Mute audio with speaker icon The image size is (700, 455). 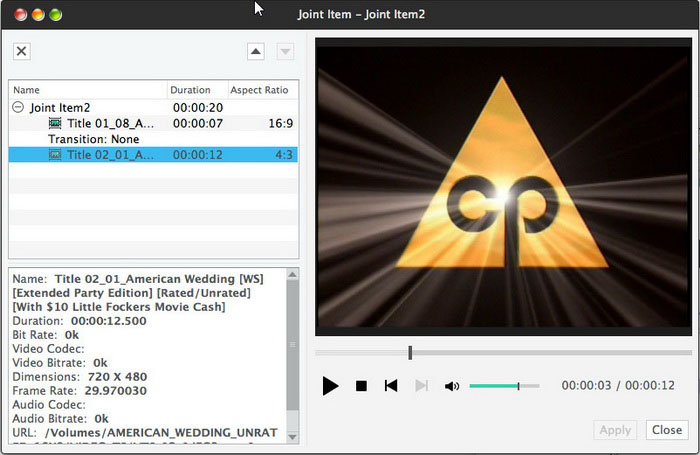[x=452, y=386]
